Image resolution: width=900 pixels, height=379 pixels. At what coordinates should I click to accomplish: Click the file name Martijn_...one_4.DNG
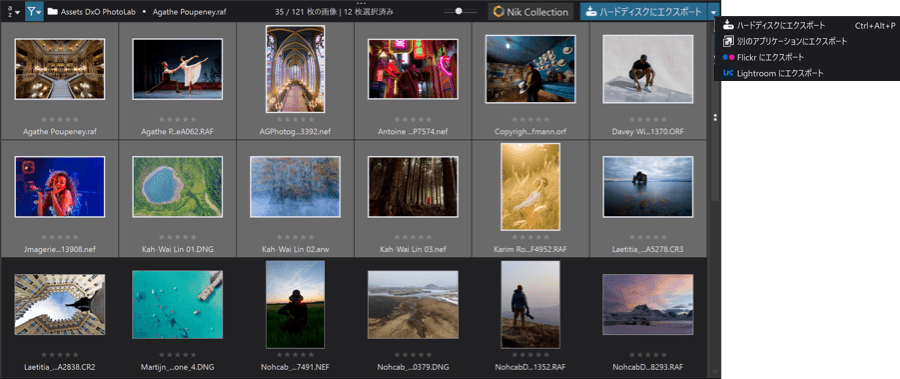click(177, 367)
